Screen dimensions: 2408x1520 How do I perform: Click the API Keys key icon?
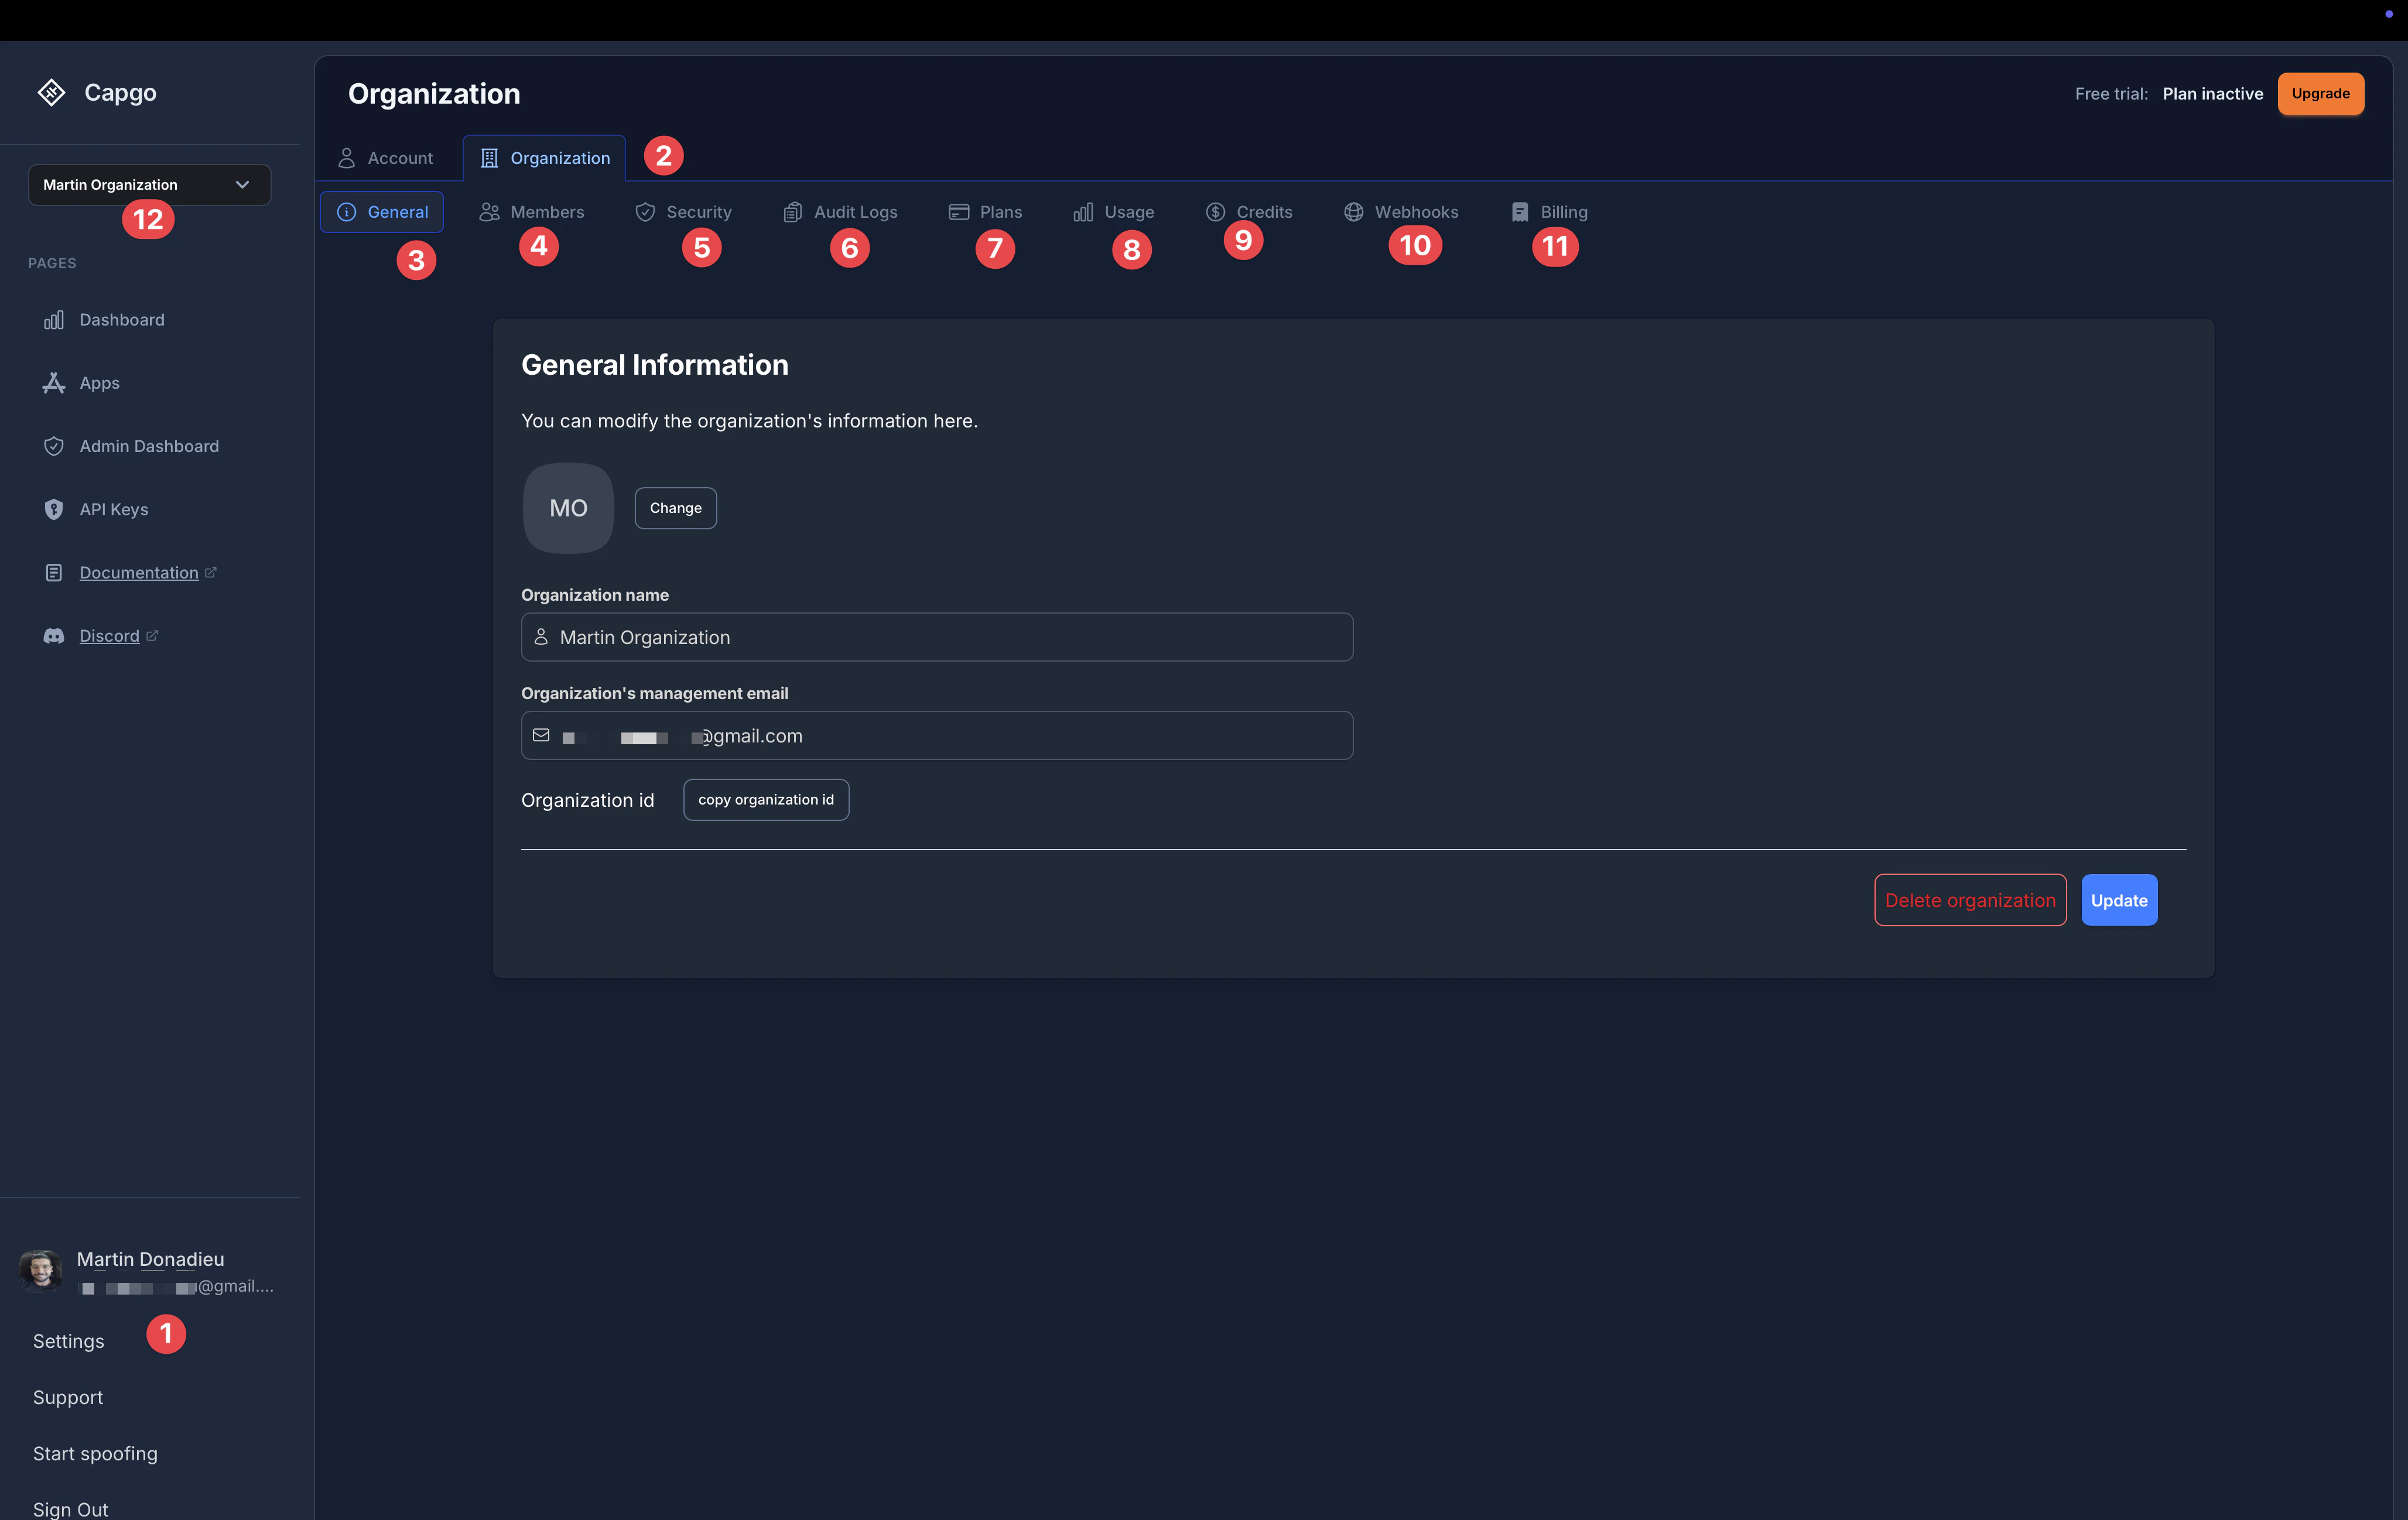coord(54,509)
